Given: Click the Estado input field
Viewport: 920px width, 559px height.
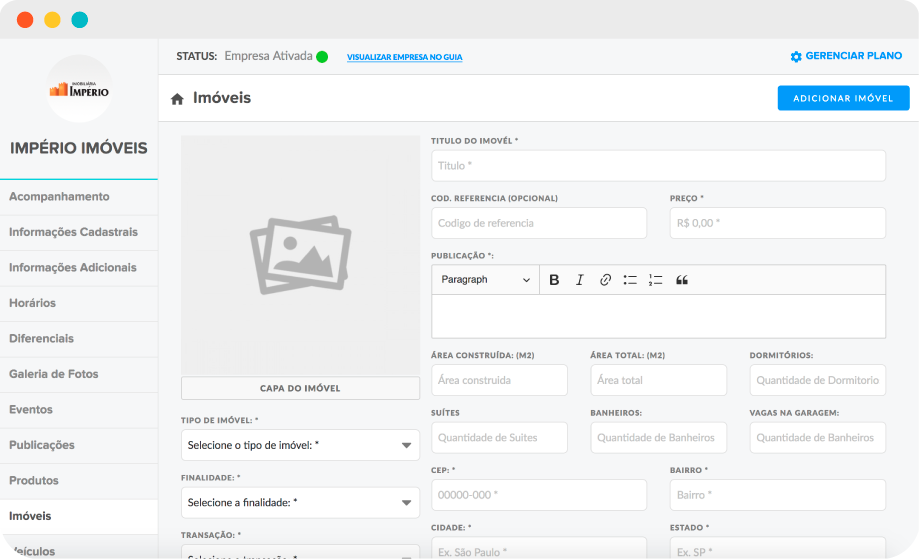Looking at the screenshot, I should [777, 548].
